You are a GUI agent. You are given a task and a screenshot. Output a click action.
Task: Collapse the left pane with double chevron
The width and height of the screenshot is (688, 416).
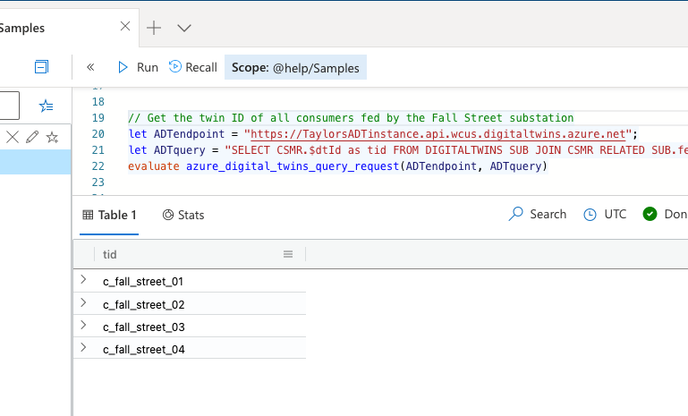tap(90, 67)
